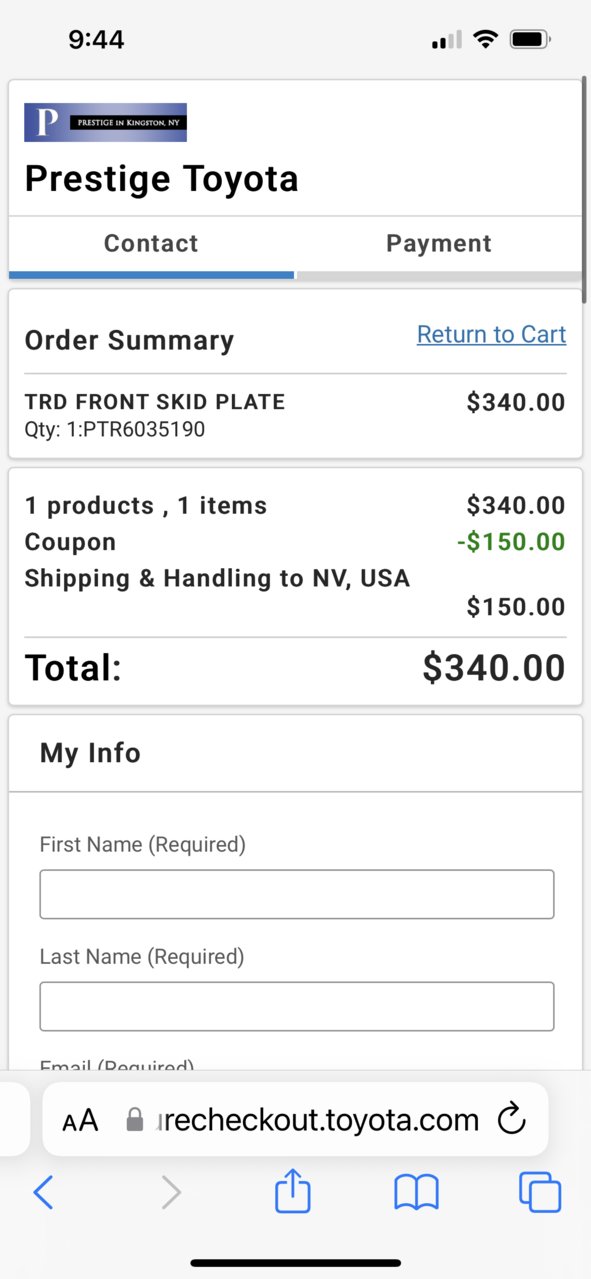Follow the Return to Cart link
Screen dimensions: 591x1279
(x=491, y=335)
